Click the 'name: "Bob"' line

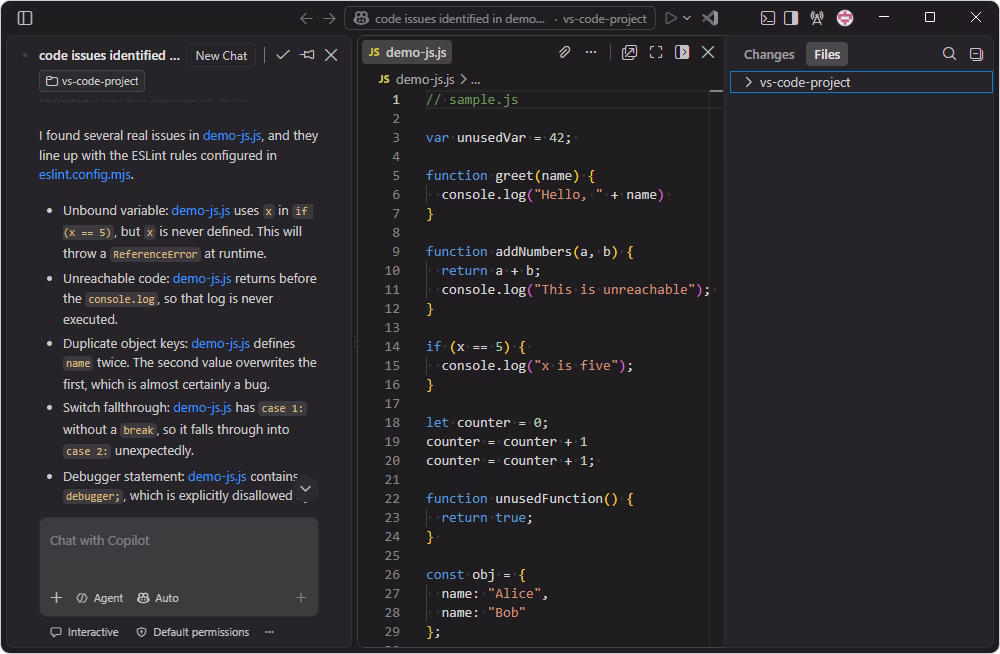[483, 613]
